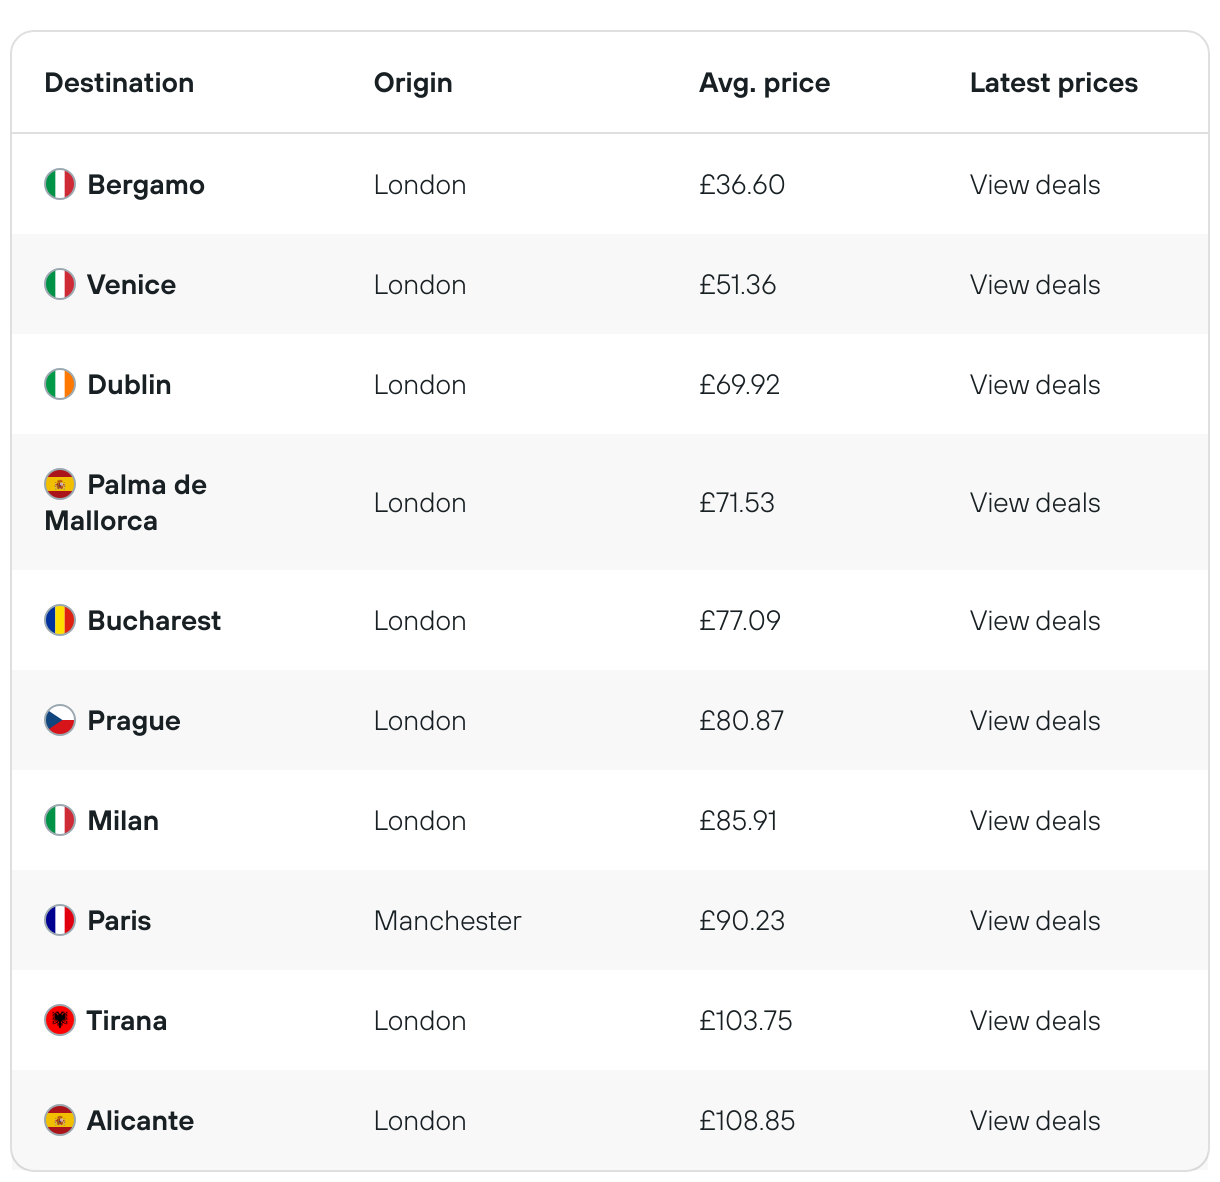Image resolution: width=1220 pixels, height=1182 pixels.
Task: Open View deals for Dublin
Action: tap(1034, 385)
